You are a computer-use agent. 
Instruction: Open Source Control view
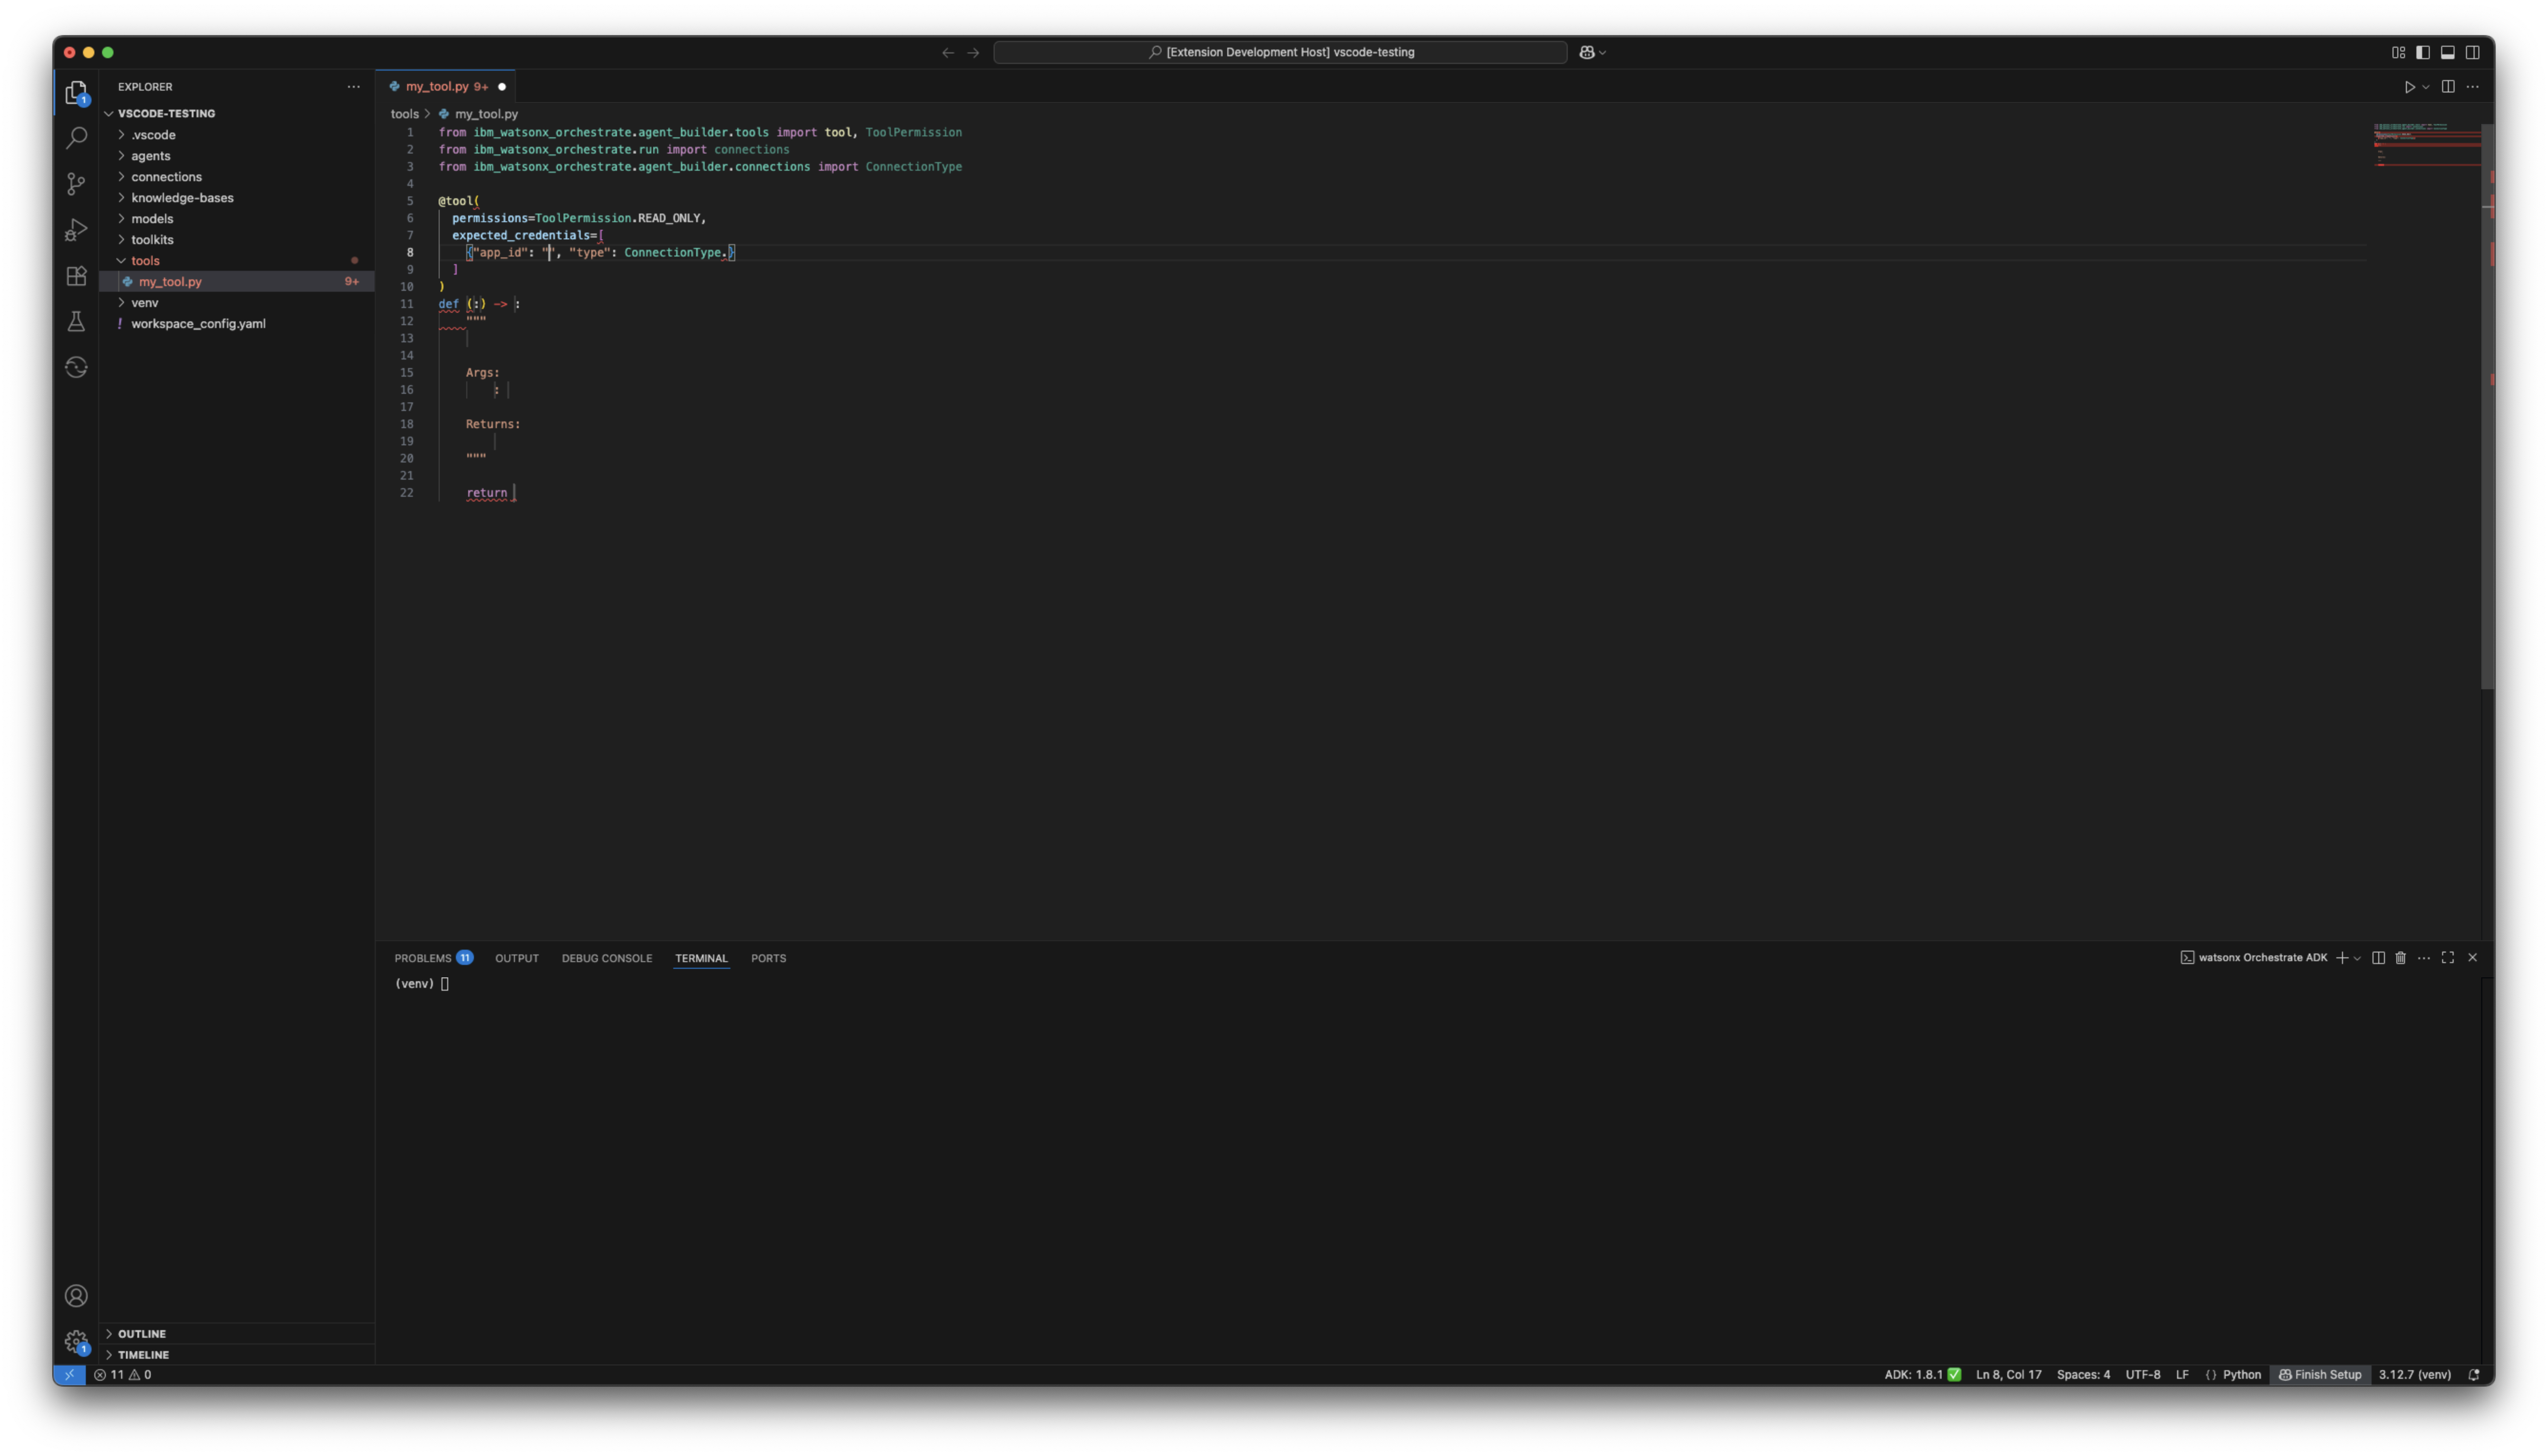point(76,184)
